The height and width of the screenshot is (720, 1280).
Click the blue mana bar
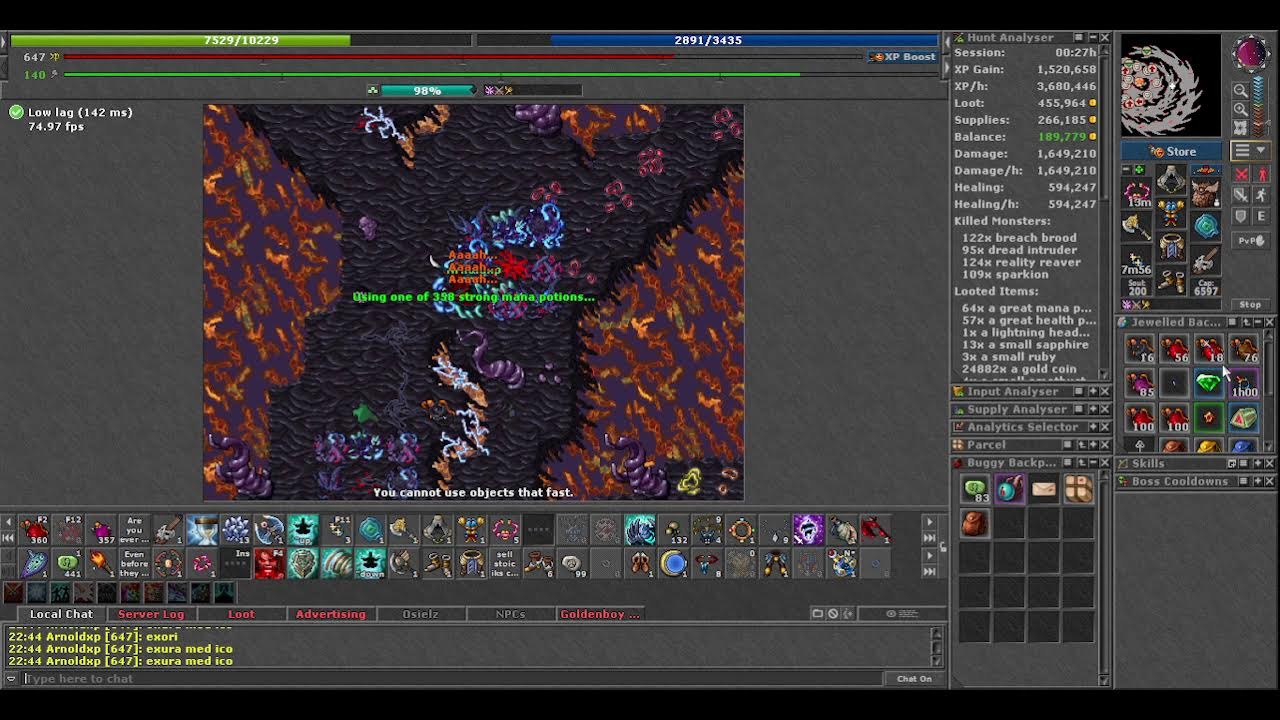(x=707, y=40)
